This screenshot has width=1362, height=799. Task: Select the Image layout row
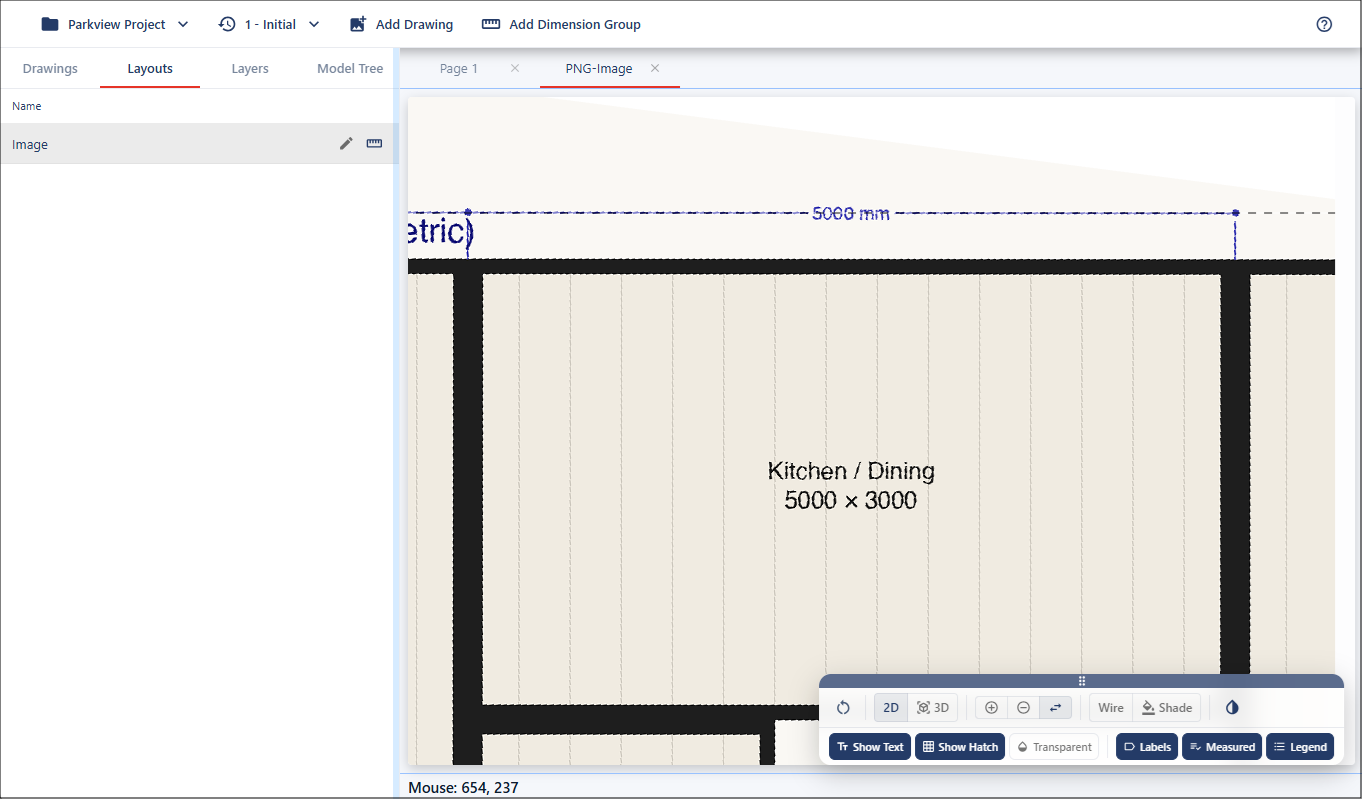[x=197, y=144]
